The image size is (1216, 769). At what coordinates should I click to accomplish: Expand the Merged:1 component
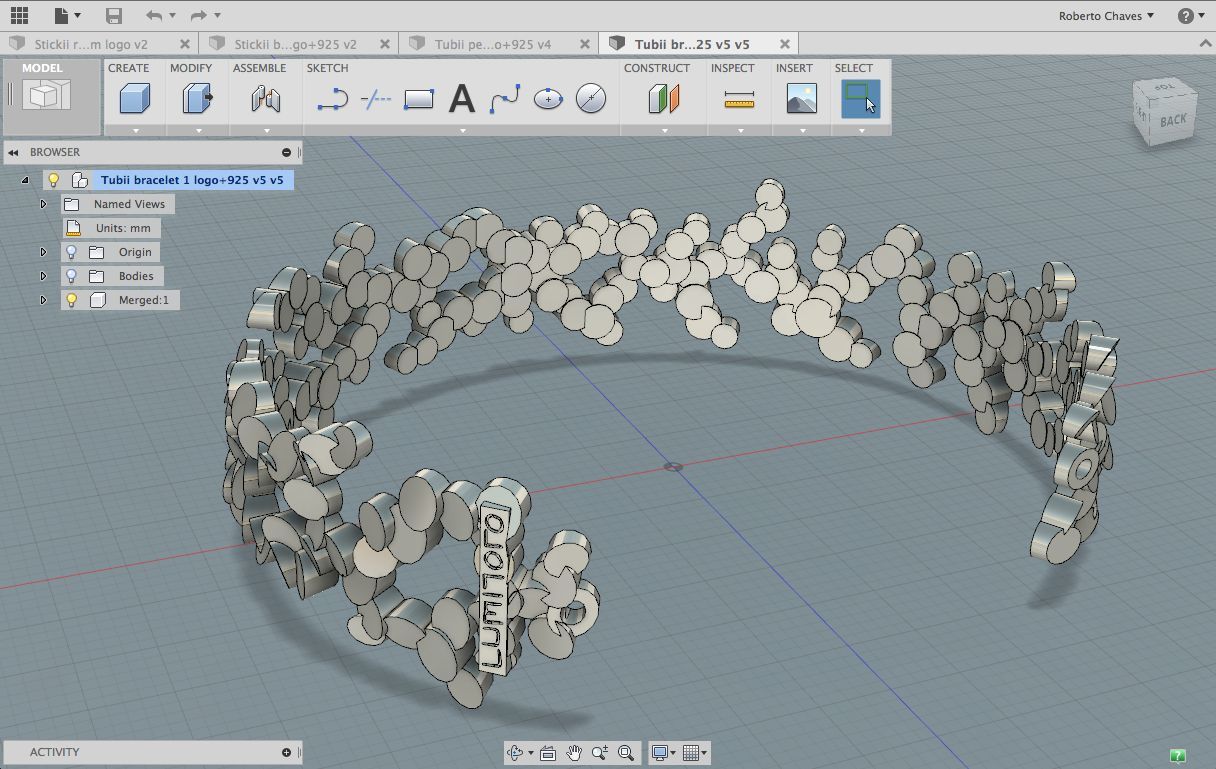click(x=43, y=300)
